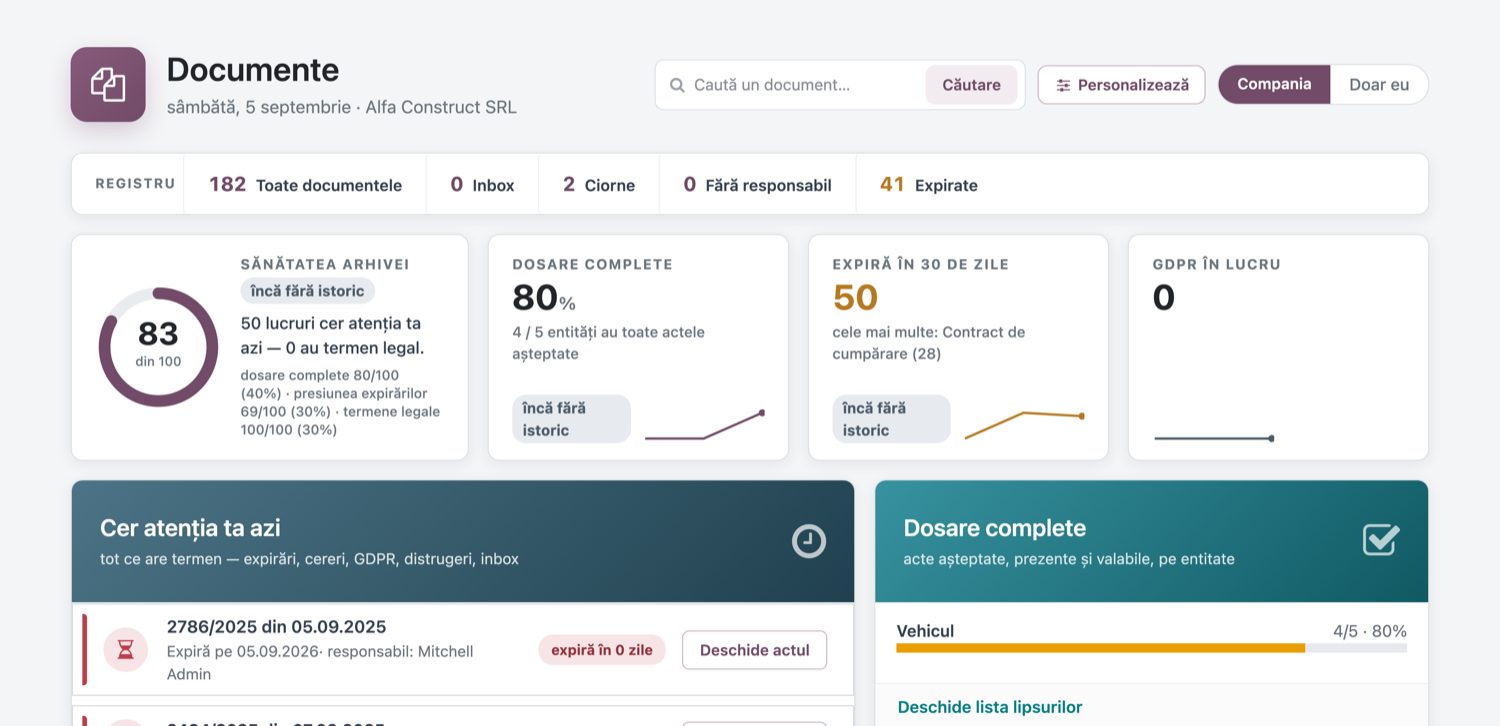
Task: Click the sliders icon in Personalizează
Action: [x=1063, y=85]
